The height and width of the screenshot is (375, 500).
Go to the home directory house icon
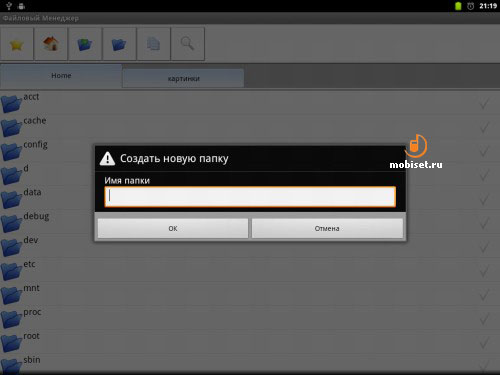click(51, 44)
